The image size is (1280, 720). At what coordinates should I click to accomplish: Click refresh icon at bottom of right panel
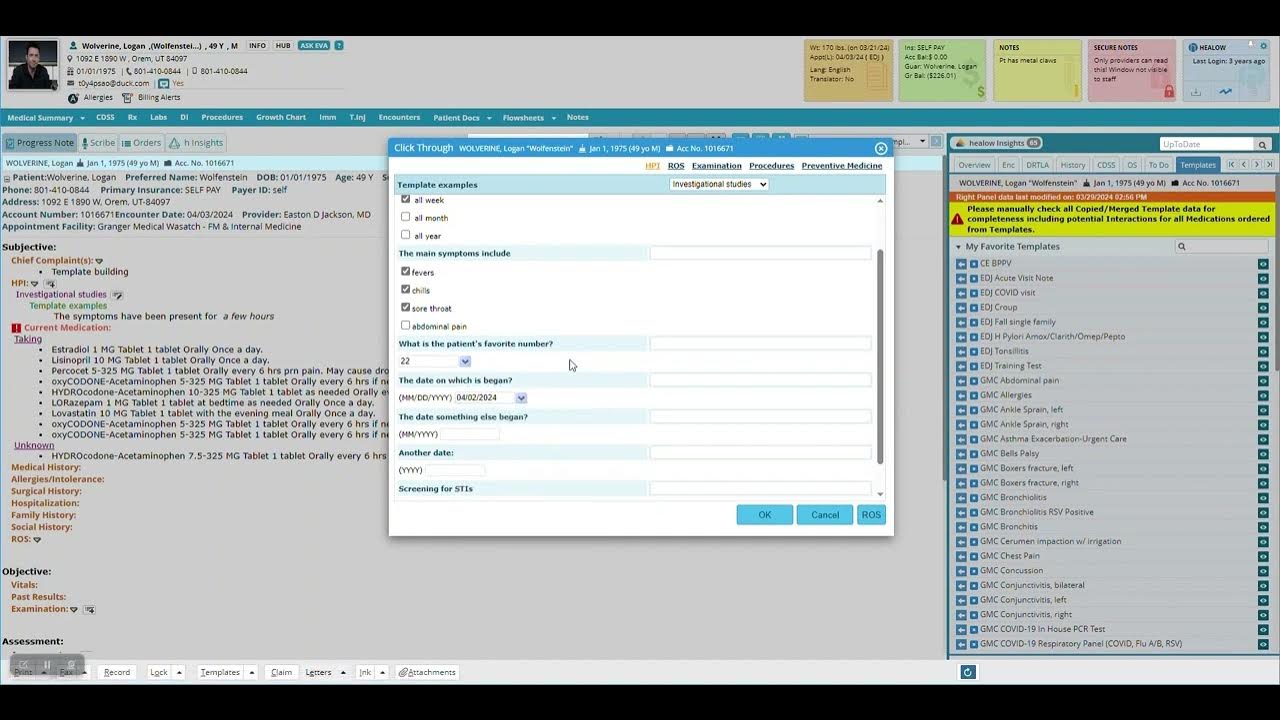967,672
